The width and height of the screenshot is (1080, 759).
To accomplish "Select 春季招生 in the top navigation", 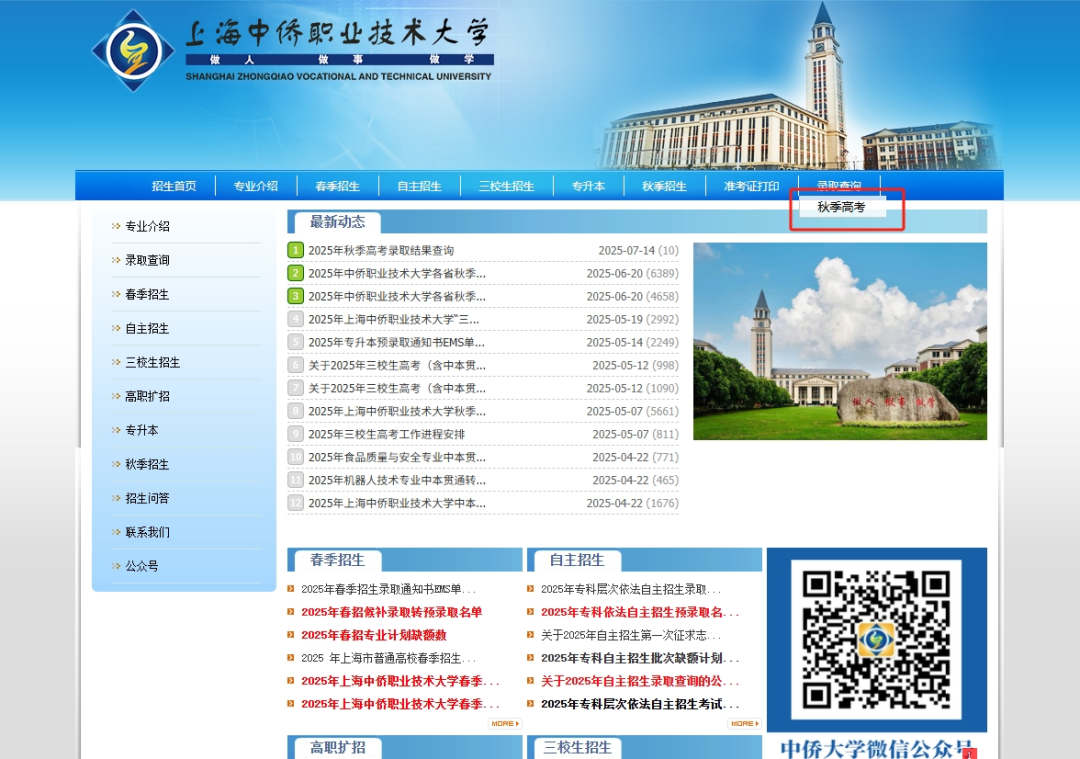I will point(338,186).
